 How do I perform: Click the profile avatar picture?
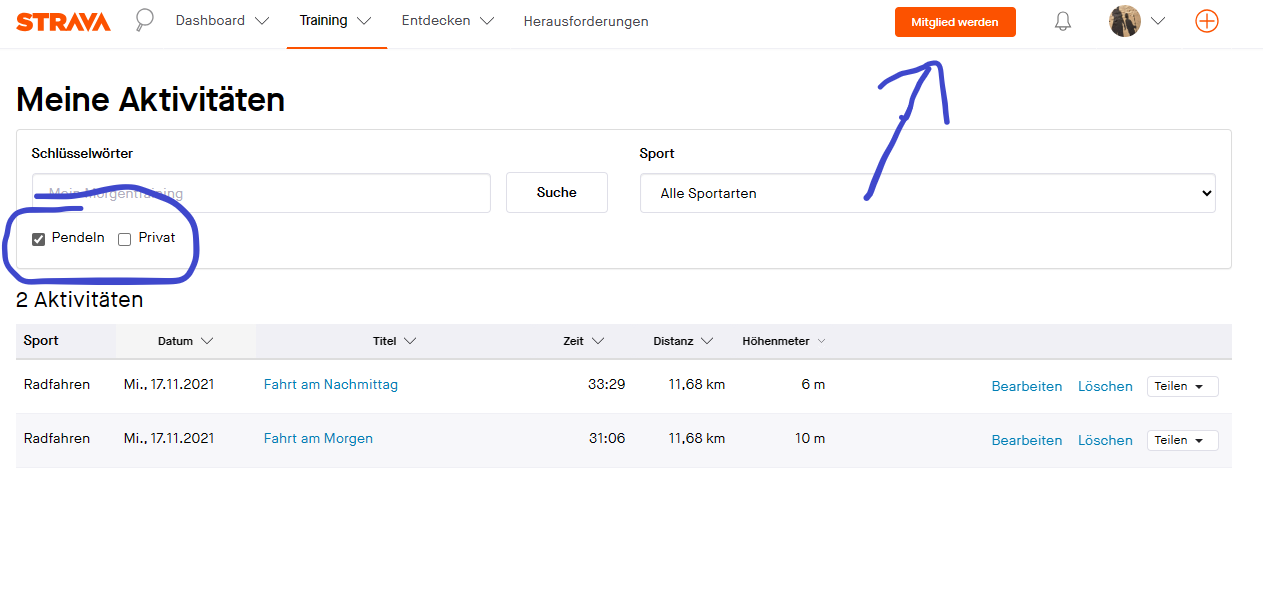(1125, 21)
